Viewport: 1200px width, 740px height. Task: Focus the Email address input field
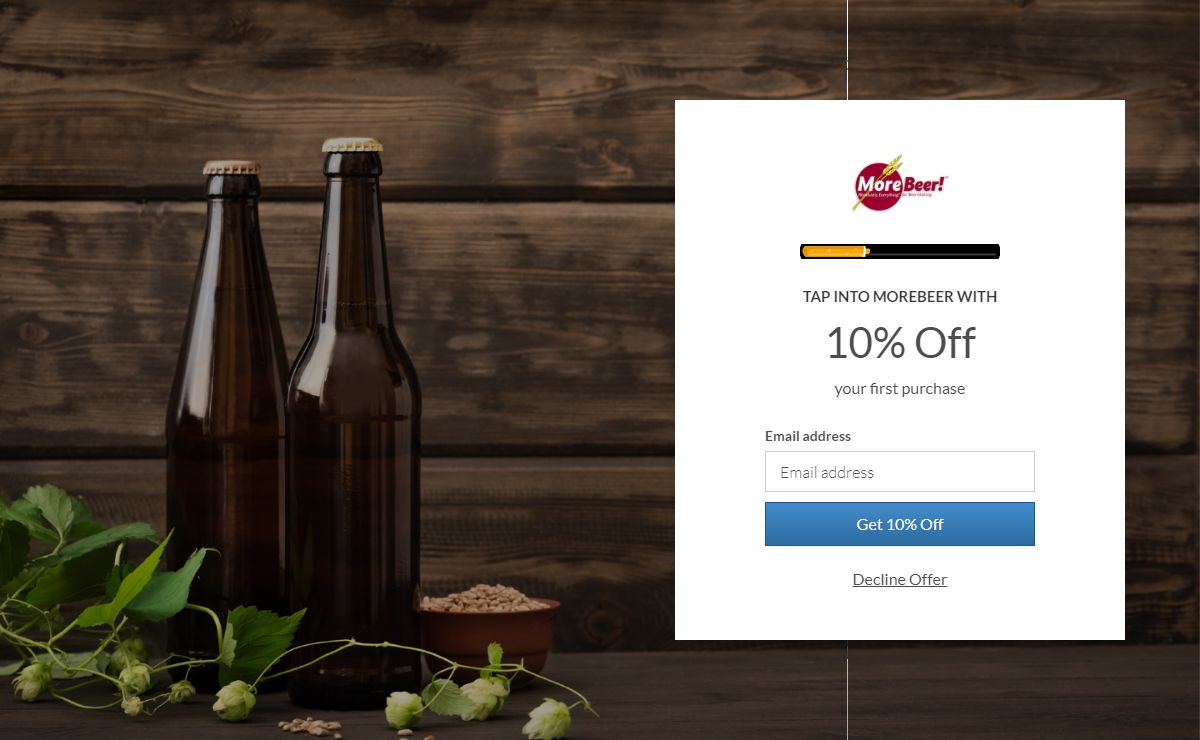click(900, 471)
